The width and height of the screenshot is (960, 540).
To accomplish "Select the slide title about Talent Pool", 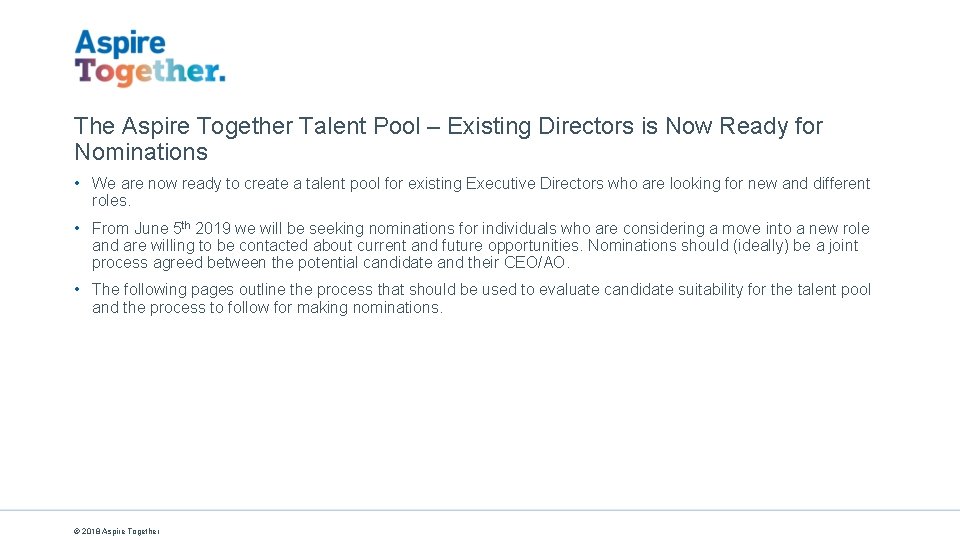I will (448, 138).
